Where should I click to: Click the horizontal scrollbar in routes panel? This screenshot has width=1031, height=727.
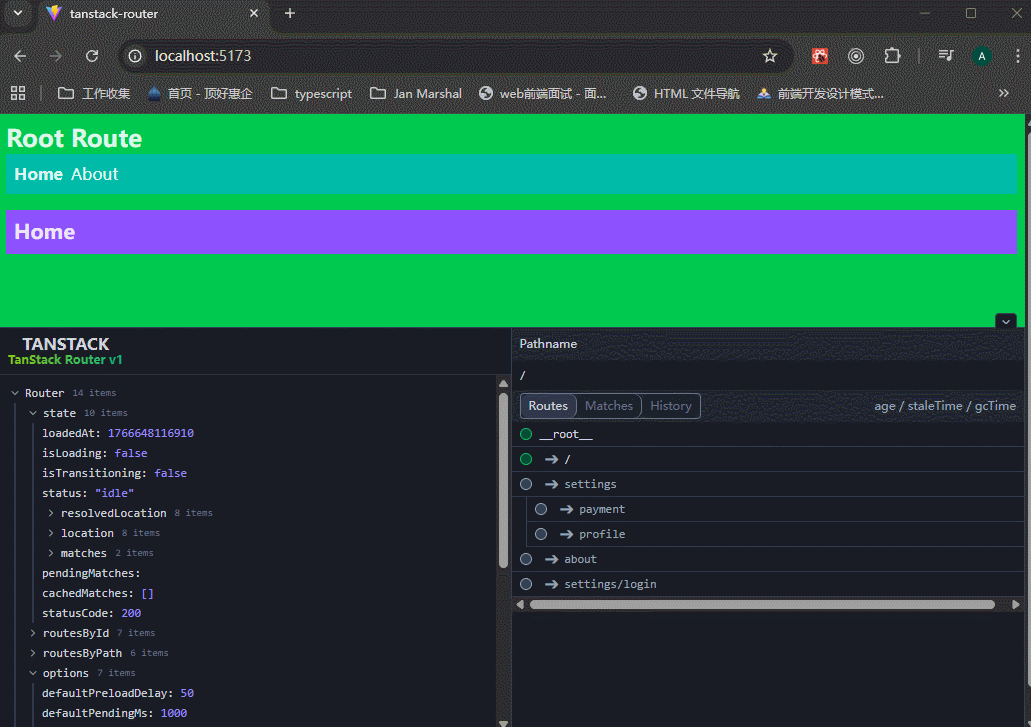click(761, 604)
